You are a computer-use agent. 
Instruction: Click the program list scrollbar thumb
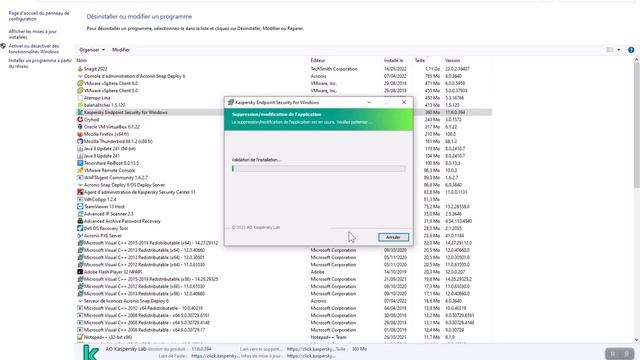pyautogui.click(x=637, y=124)
